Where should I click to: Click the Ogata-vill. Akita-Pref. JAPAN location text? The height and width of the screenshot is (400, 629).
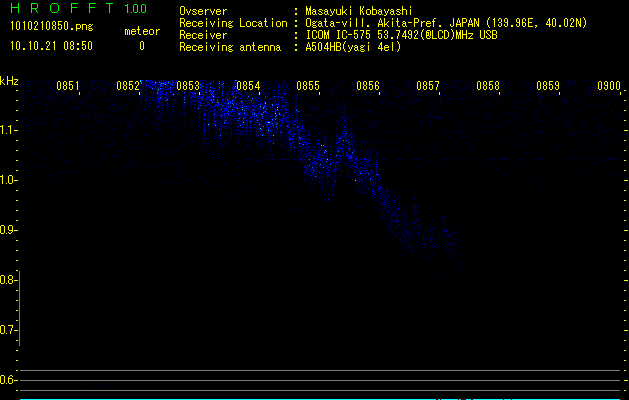tap(446, 23)
